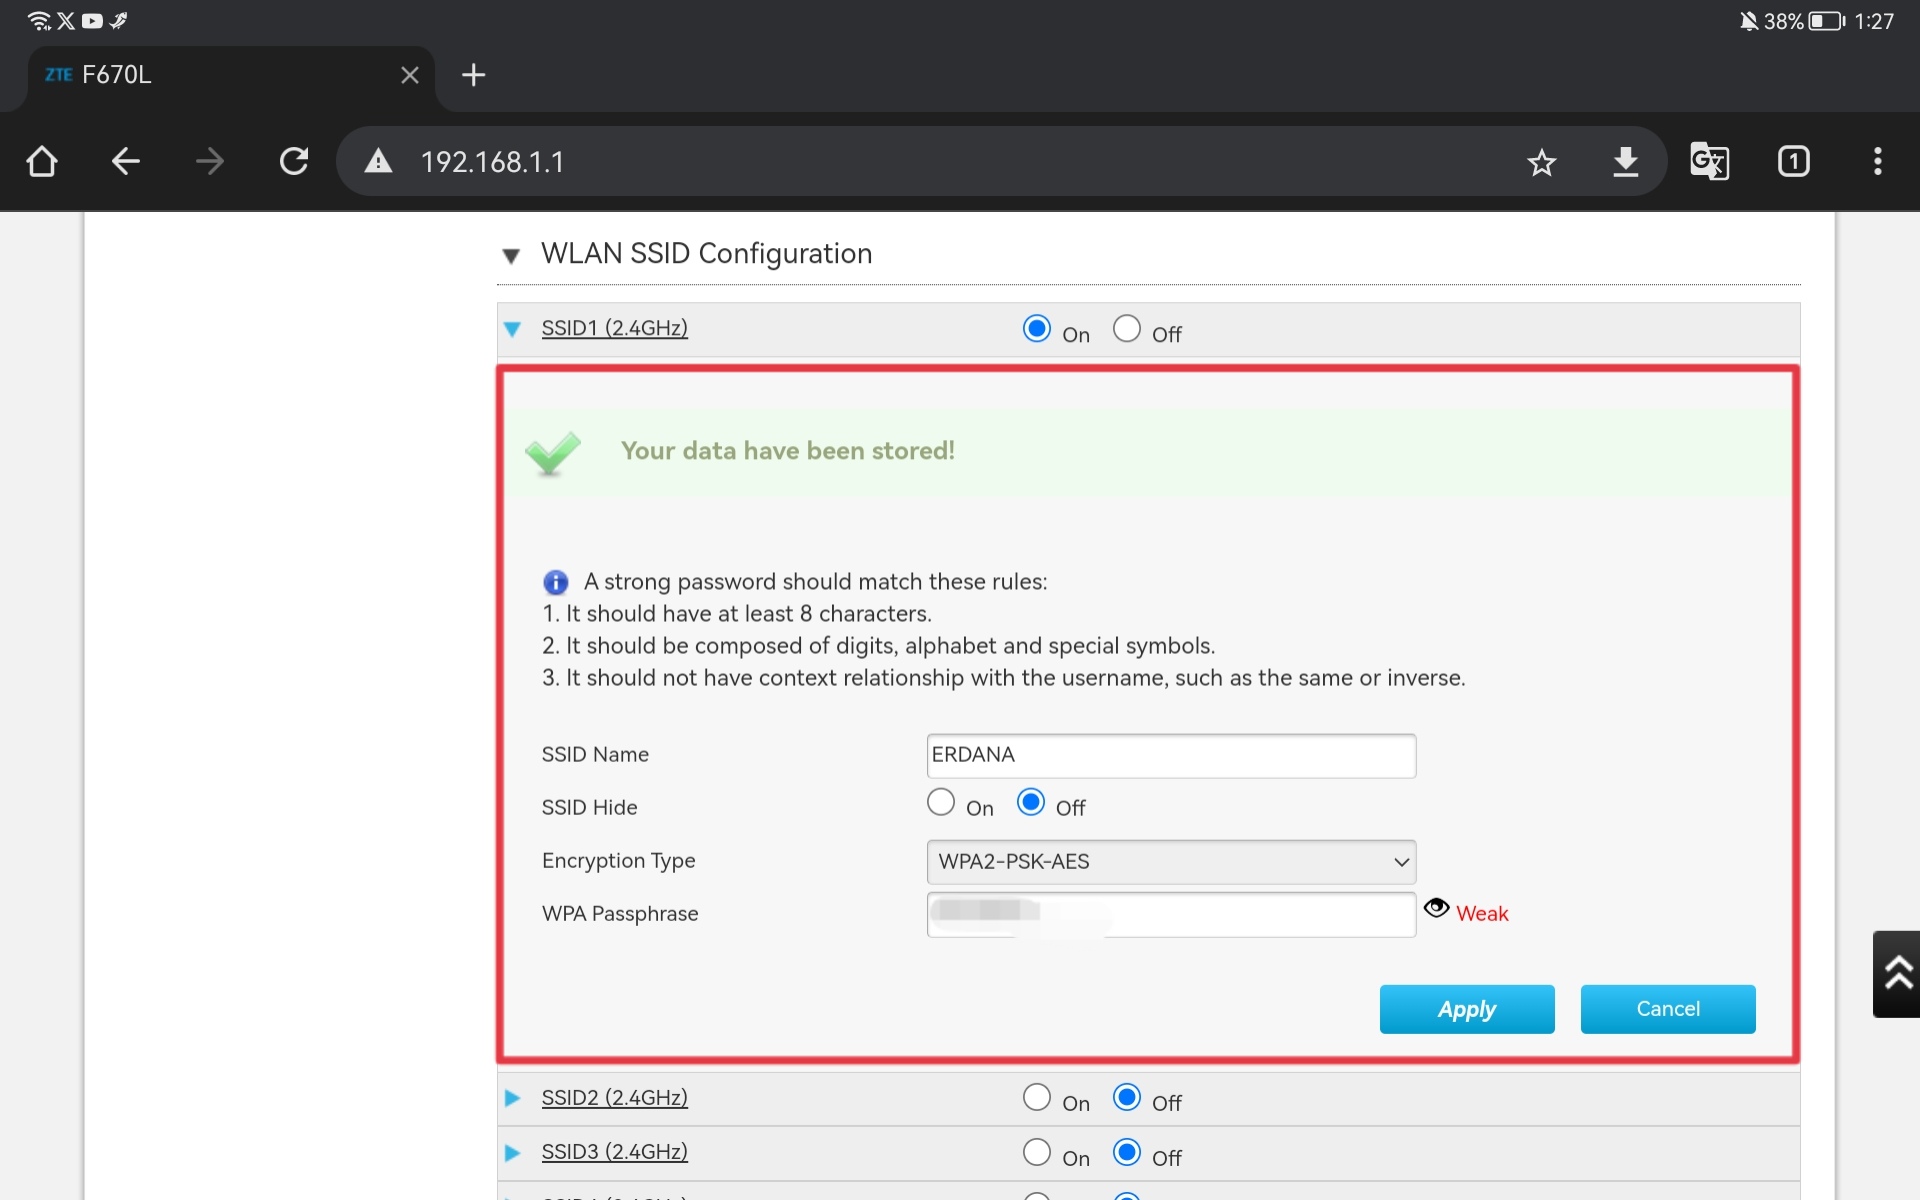Navigate back to previous page

(x=125, y=161)
